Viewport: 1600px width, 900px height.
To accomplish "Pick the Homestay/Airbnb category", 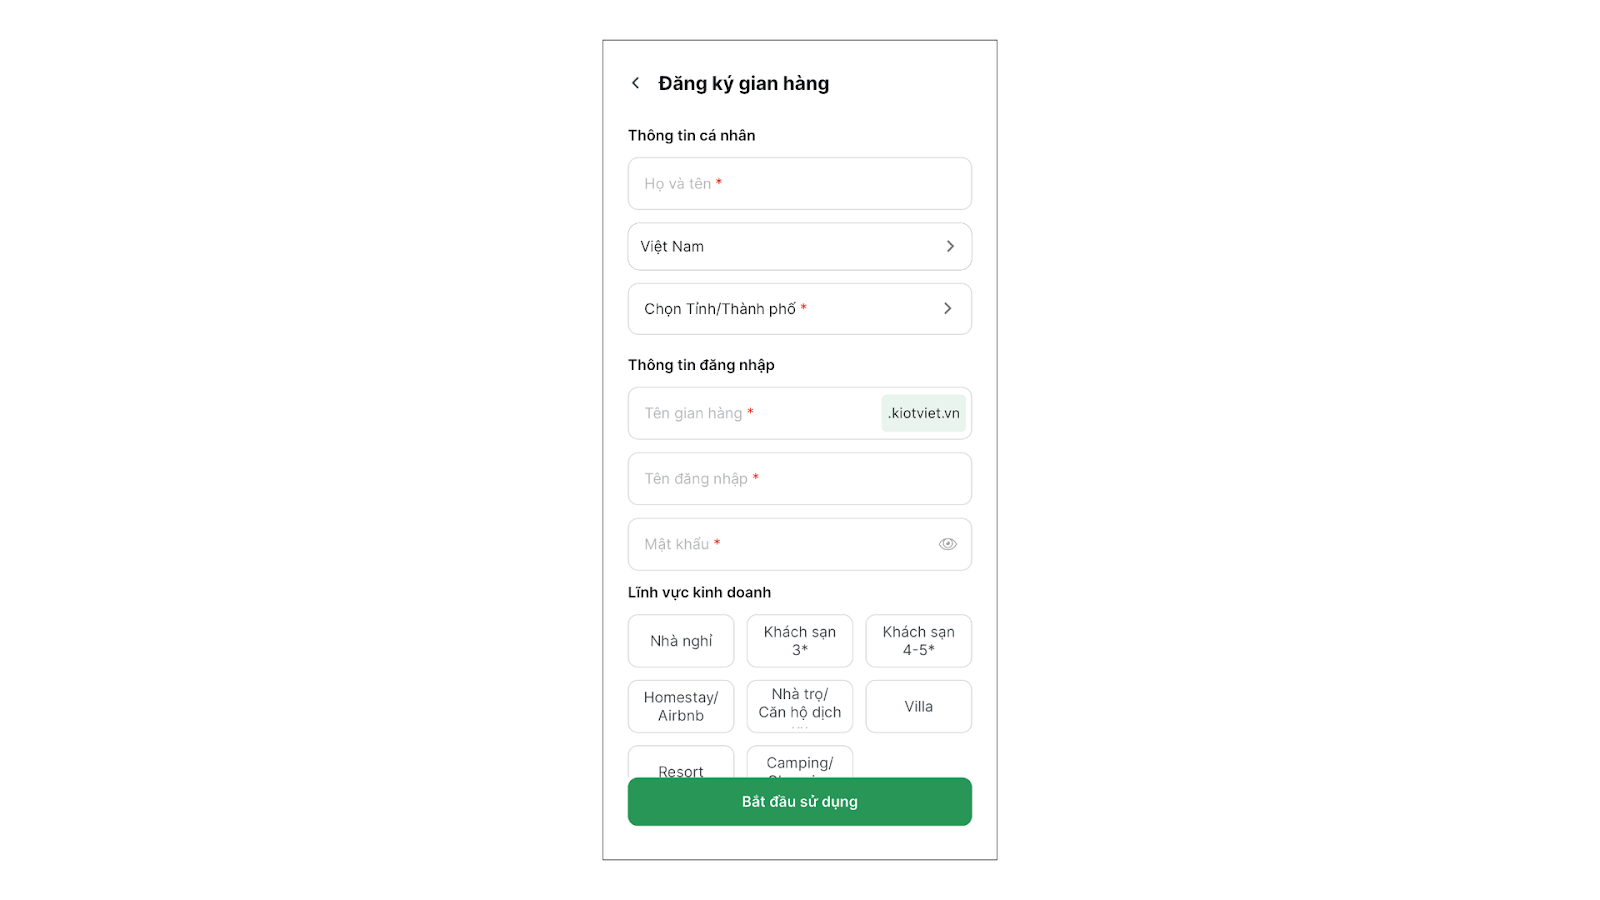I will click(x=681, y=706).
